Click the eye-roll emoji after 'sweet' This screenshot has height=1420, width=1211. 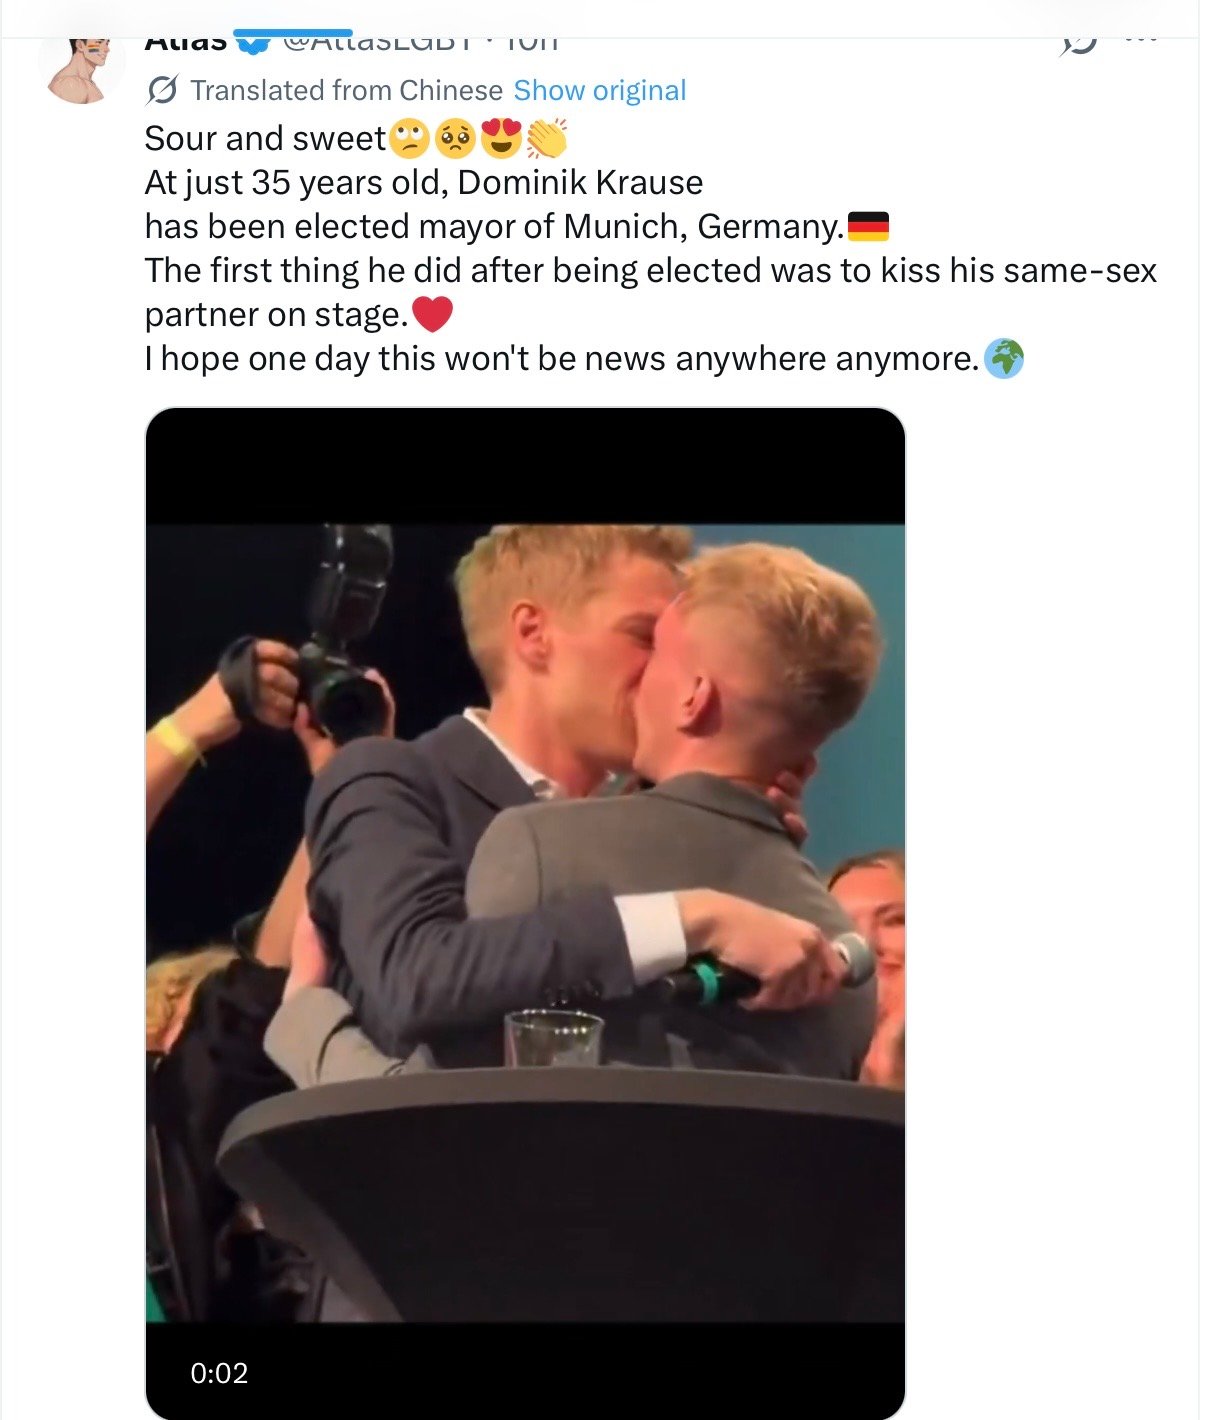pyautogui.click(x=408, y=139)
